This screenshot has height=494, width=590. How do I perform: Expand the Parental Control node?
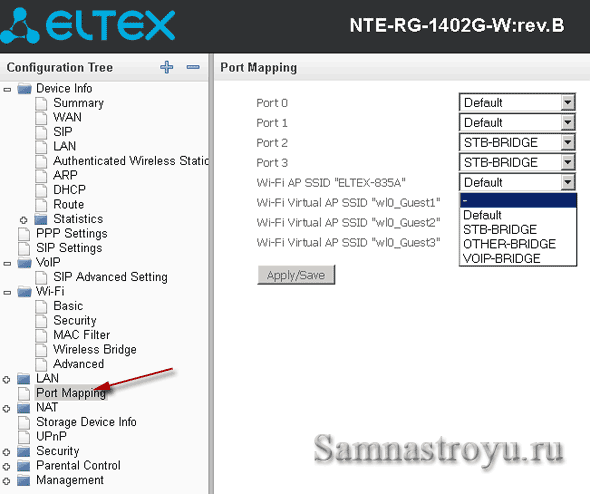tap(6, 467)
